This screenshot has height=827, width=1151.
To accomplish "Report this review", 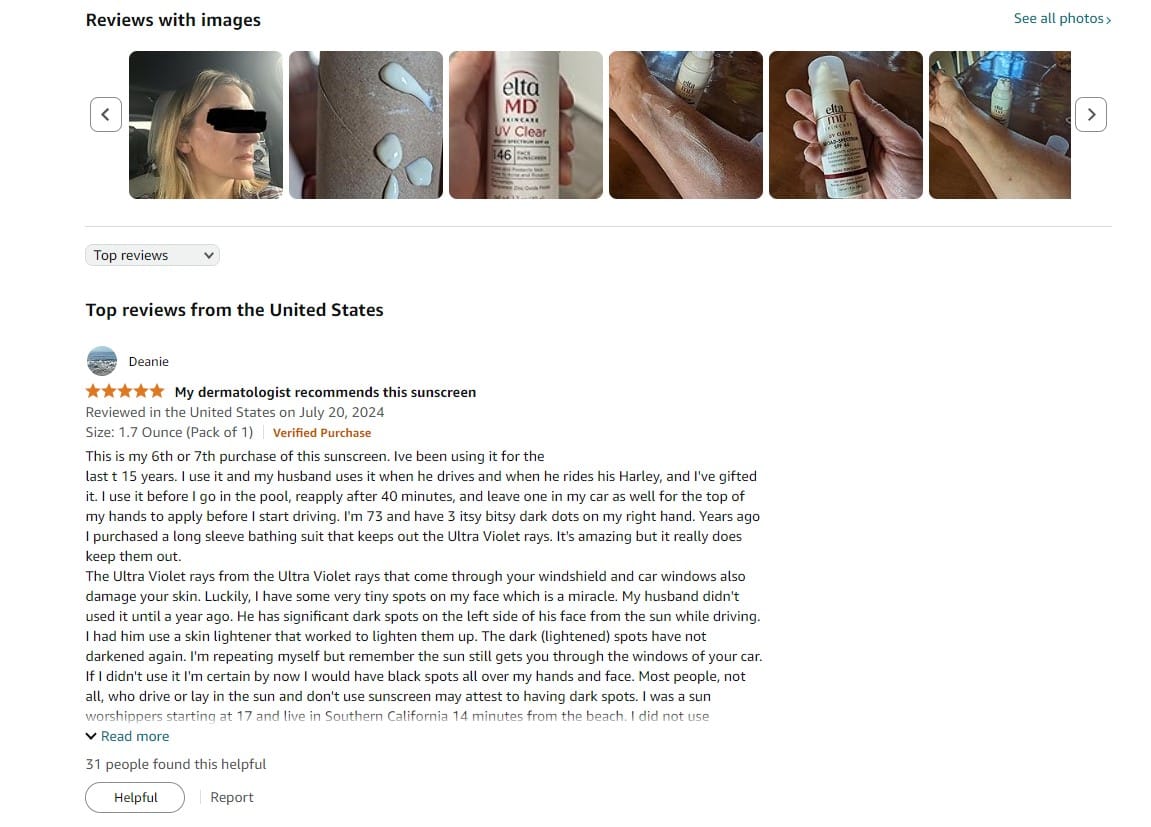I will pyautogui.click(x=231, y=798).
